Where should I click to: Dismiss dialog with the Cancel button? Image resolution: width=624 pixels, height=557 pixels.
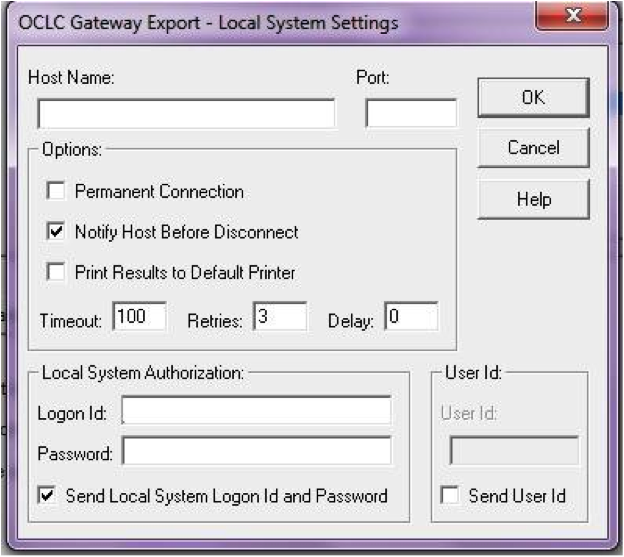[x=533, y=148]
